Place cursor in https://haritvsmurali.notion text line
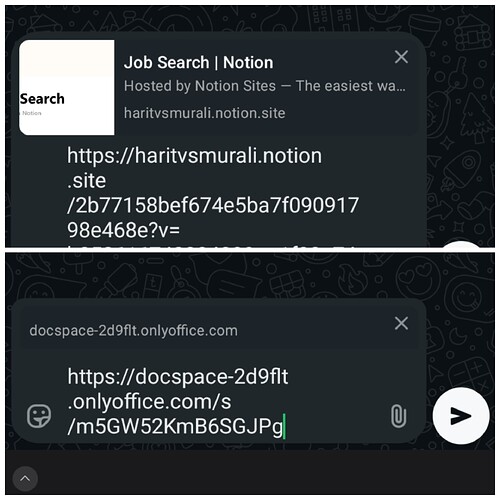Viewport: 500px width, 500px height. coord(194,156)
